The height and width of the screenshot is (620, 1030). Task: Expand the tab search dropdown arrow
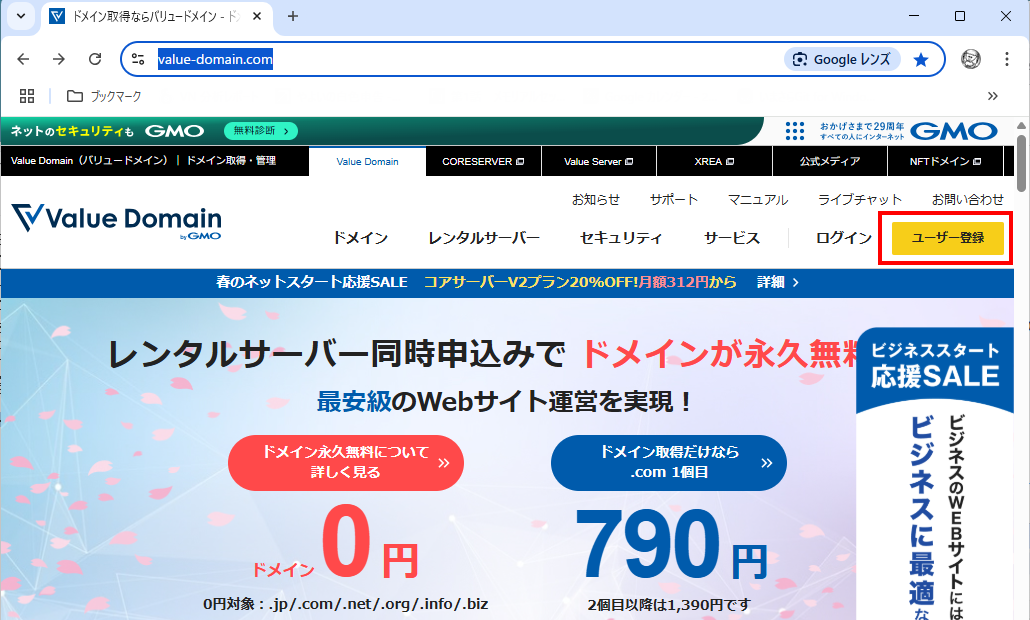(20, 16)
